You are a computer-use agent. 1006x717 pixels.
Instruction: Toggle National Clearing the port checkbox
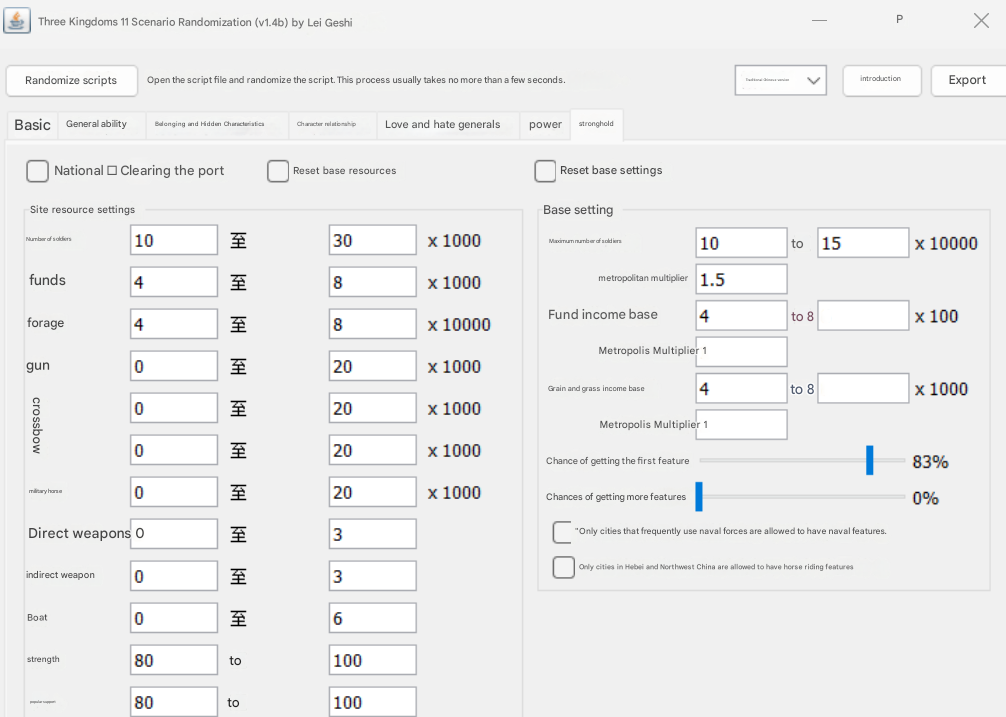pyautogui.click(x=37, y=171)
